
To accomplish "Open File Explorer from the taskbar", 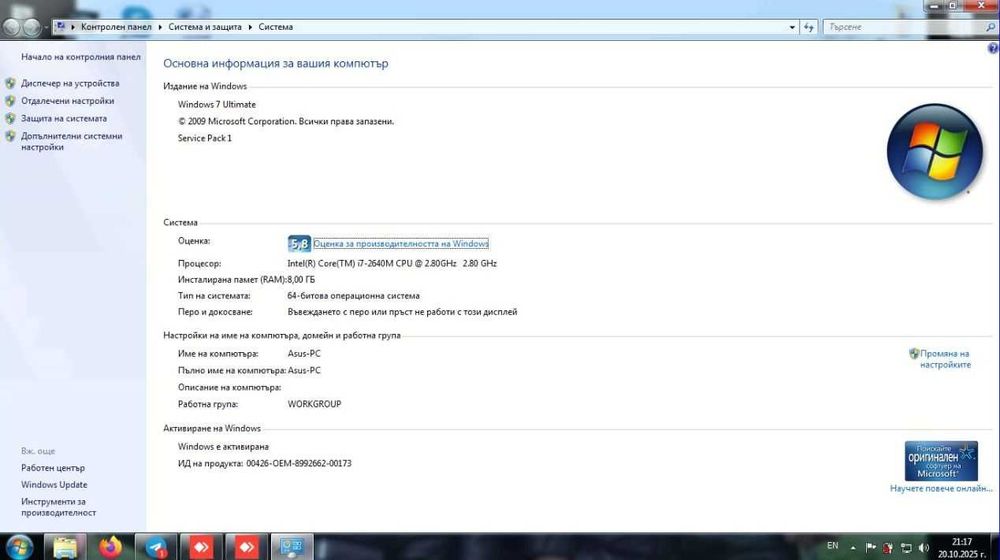I will (65, 547).
